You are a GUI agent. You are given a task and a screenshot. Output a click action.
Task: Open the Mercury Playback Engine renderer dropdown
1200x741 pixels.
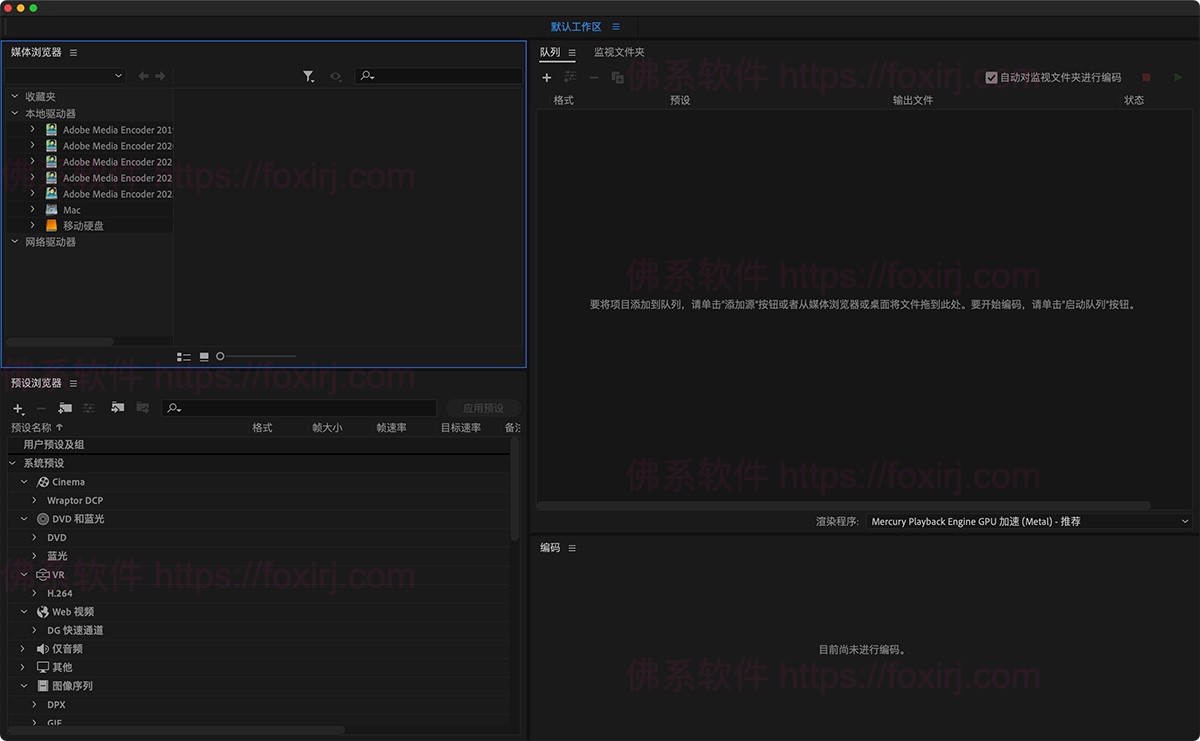[1030, 520]
